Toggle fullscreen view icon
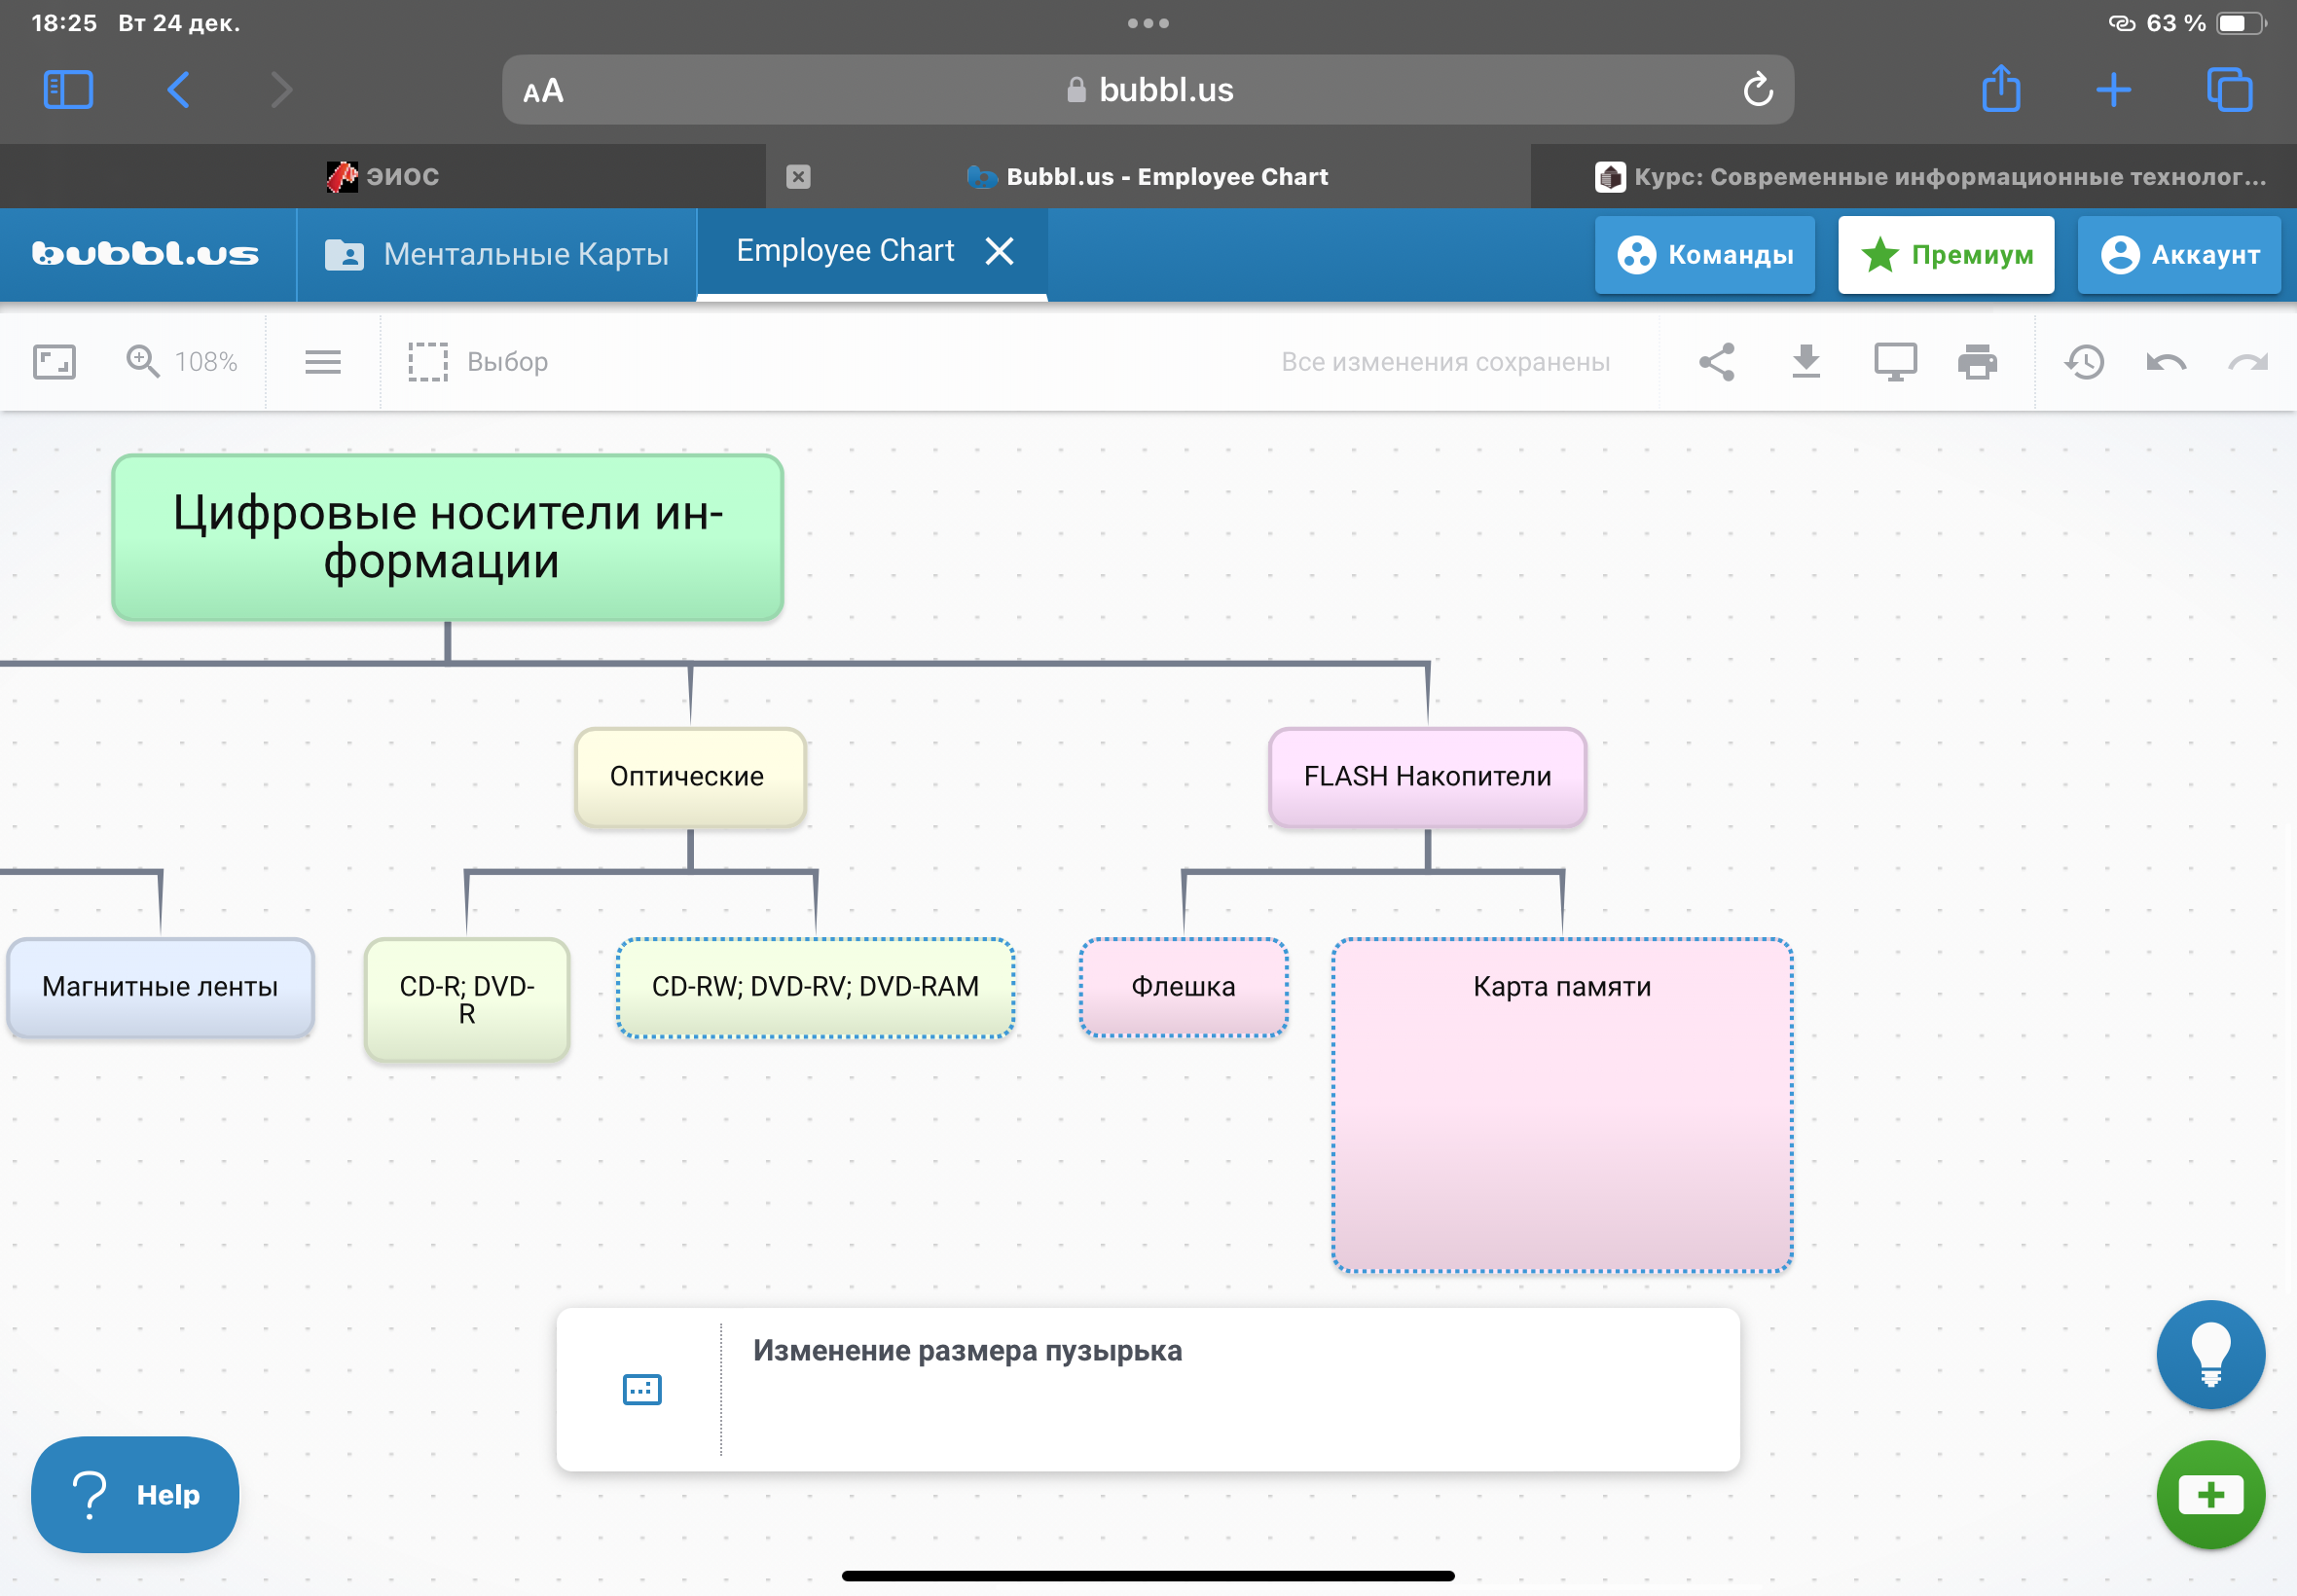The height and width of the screenshot is (1596, 2297). (54, 361)
